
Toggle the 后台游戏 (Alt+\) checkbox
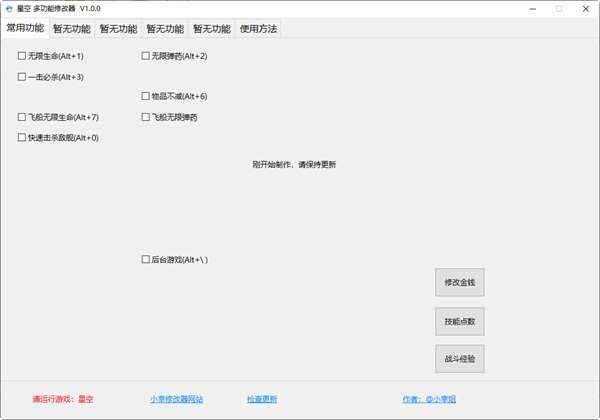[x=146, y=260]
